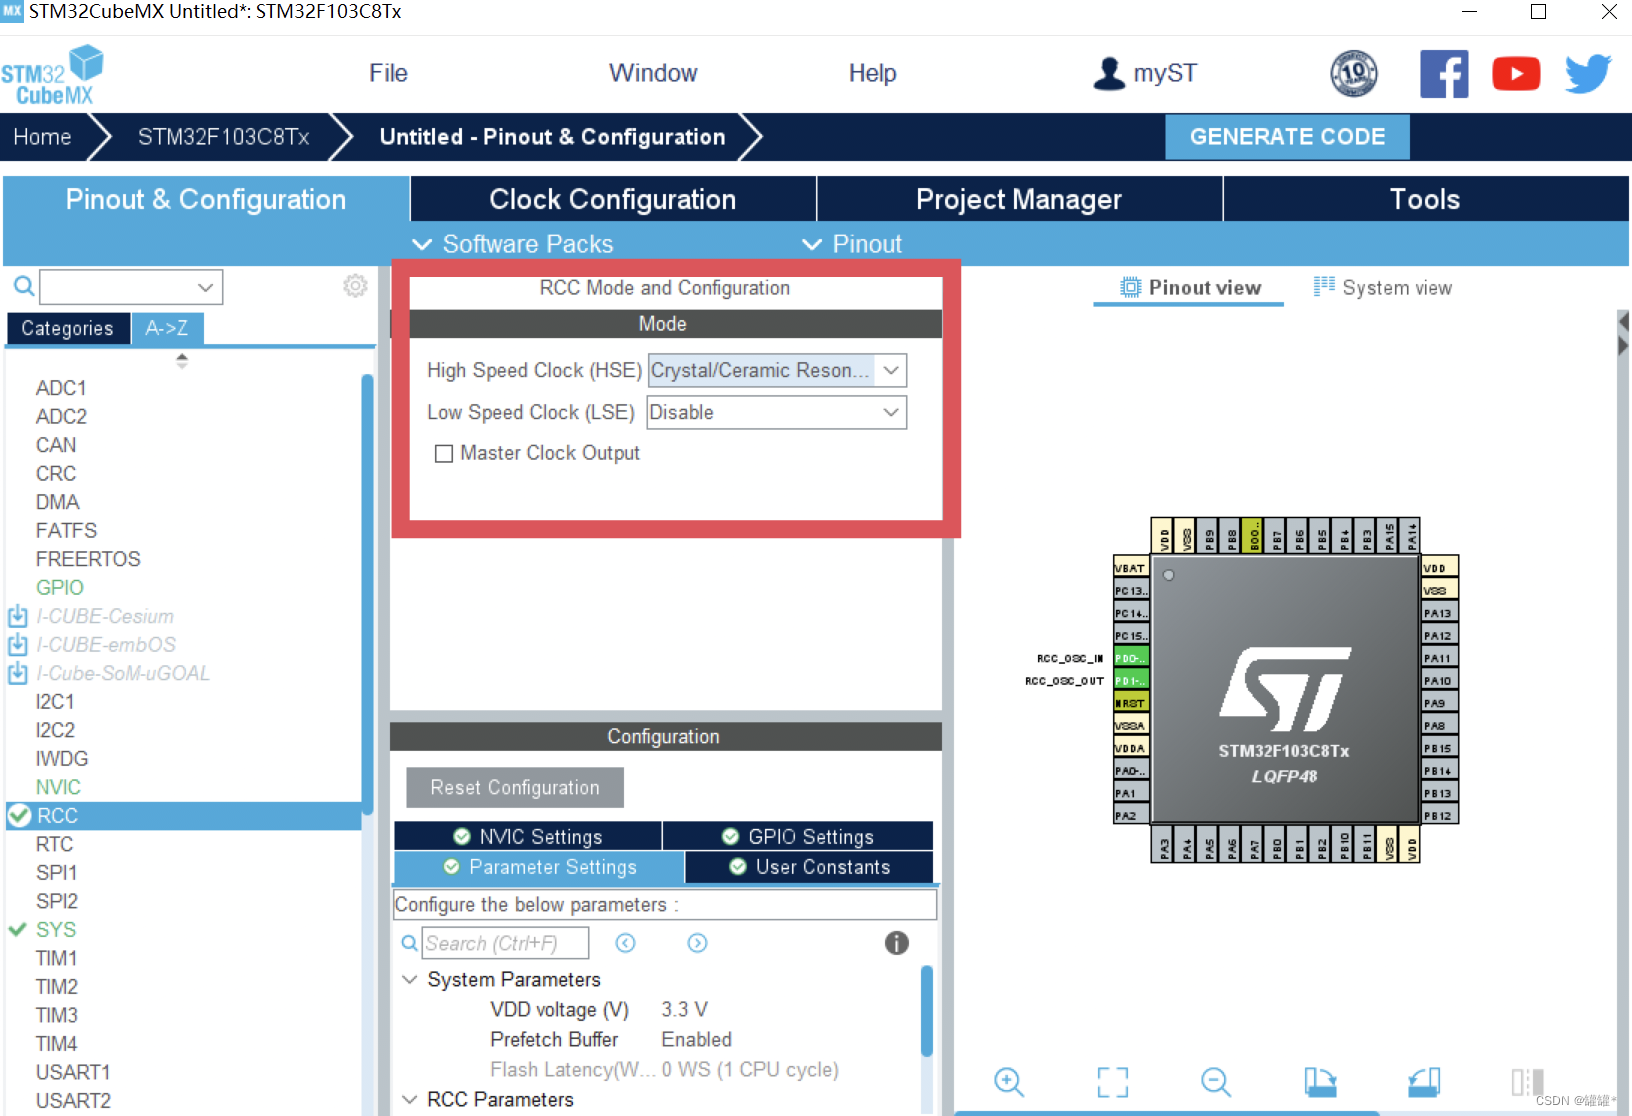Open the Help menu
1632x1116 pixels.
872,73
